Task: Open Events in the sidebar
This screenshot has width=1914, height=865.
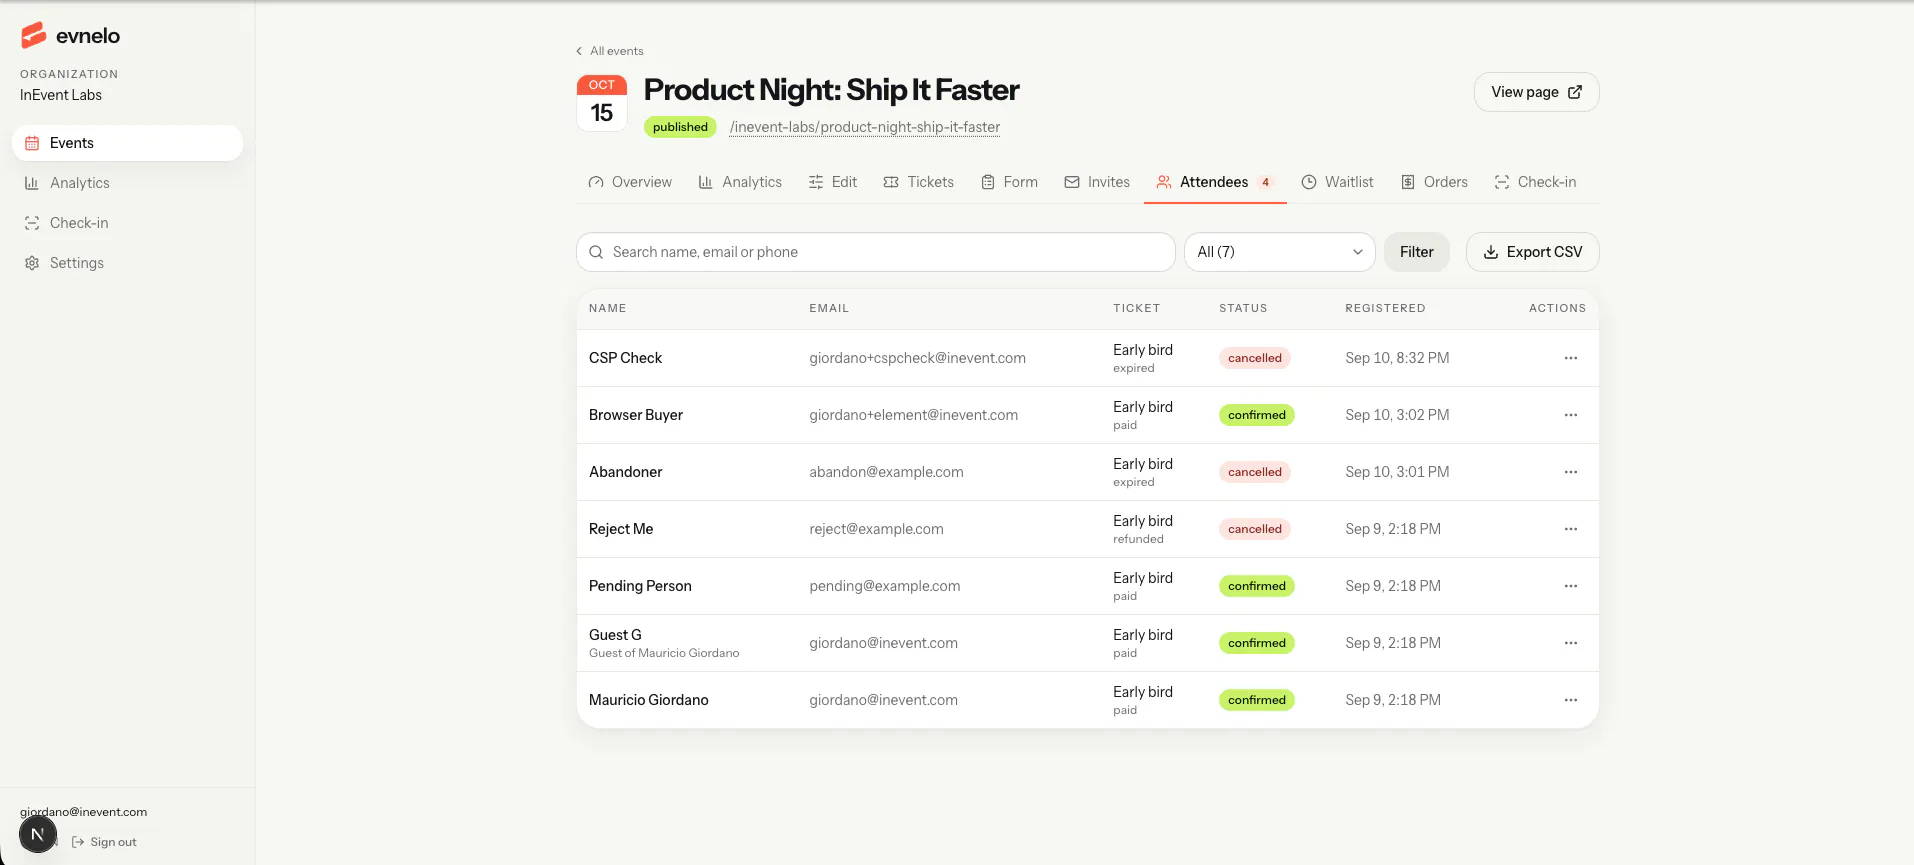Action: click(x=127, y=143)
